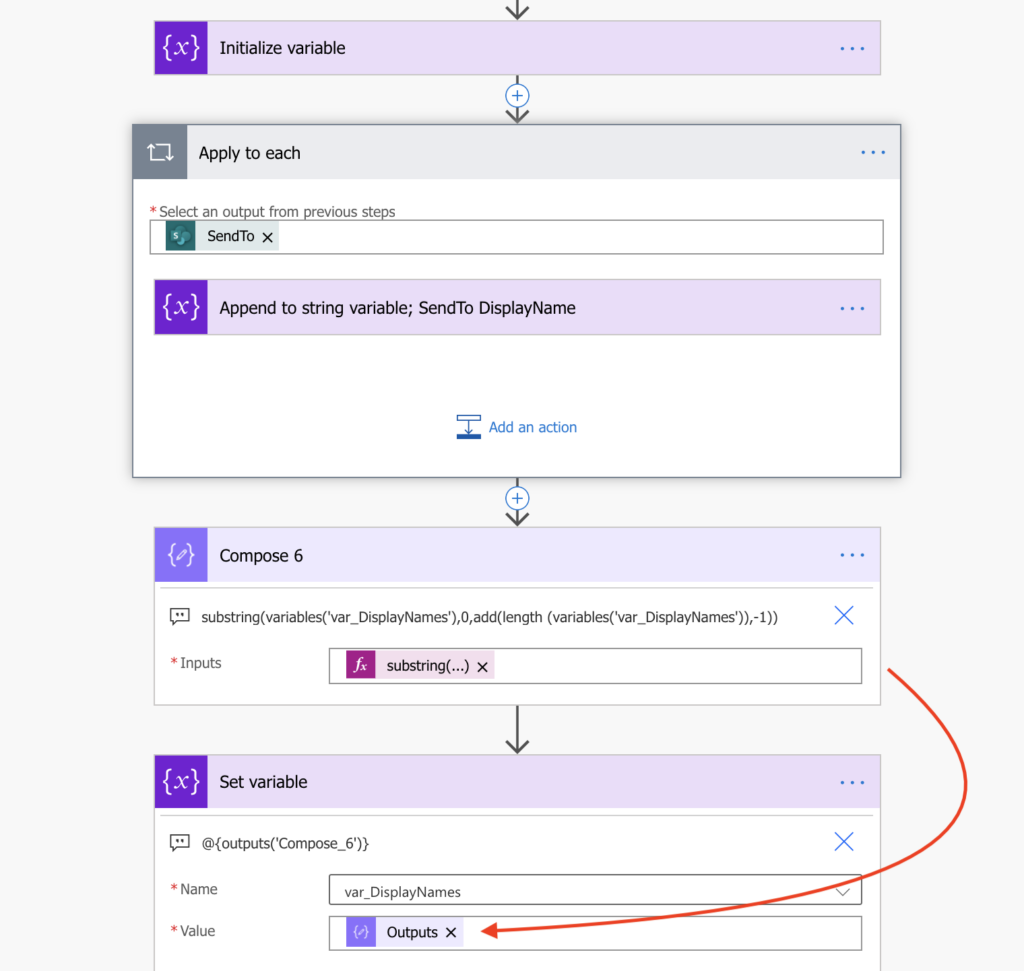Focus the Compose 6 Inputs field
The image size is (1024, 971).
(x=595, y=666)
